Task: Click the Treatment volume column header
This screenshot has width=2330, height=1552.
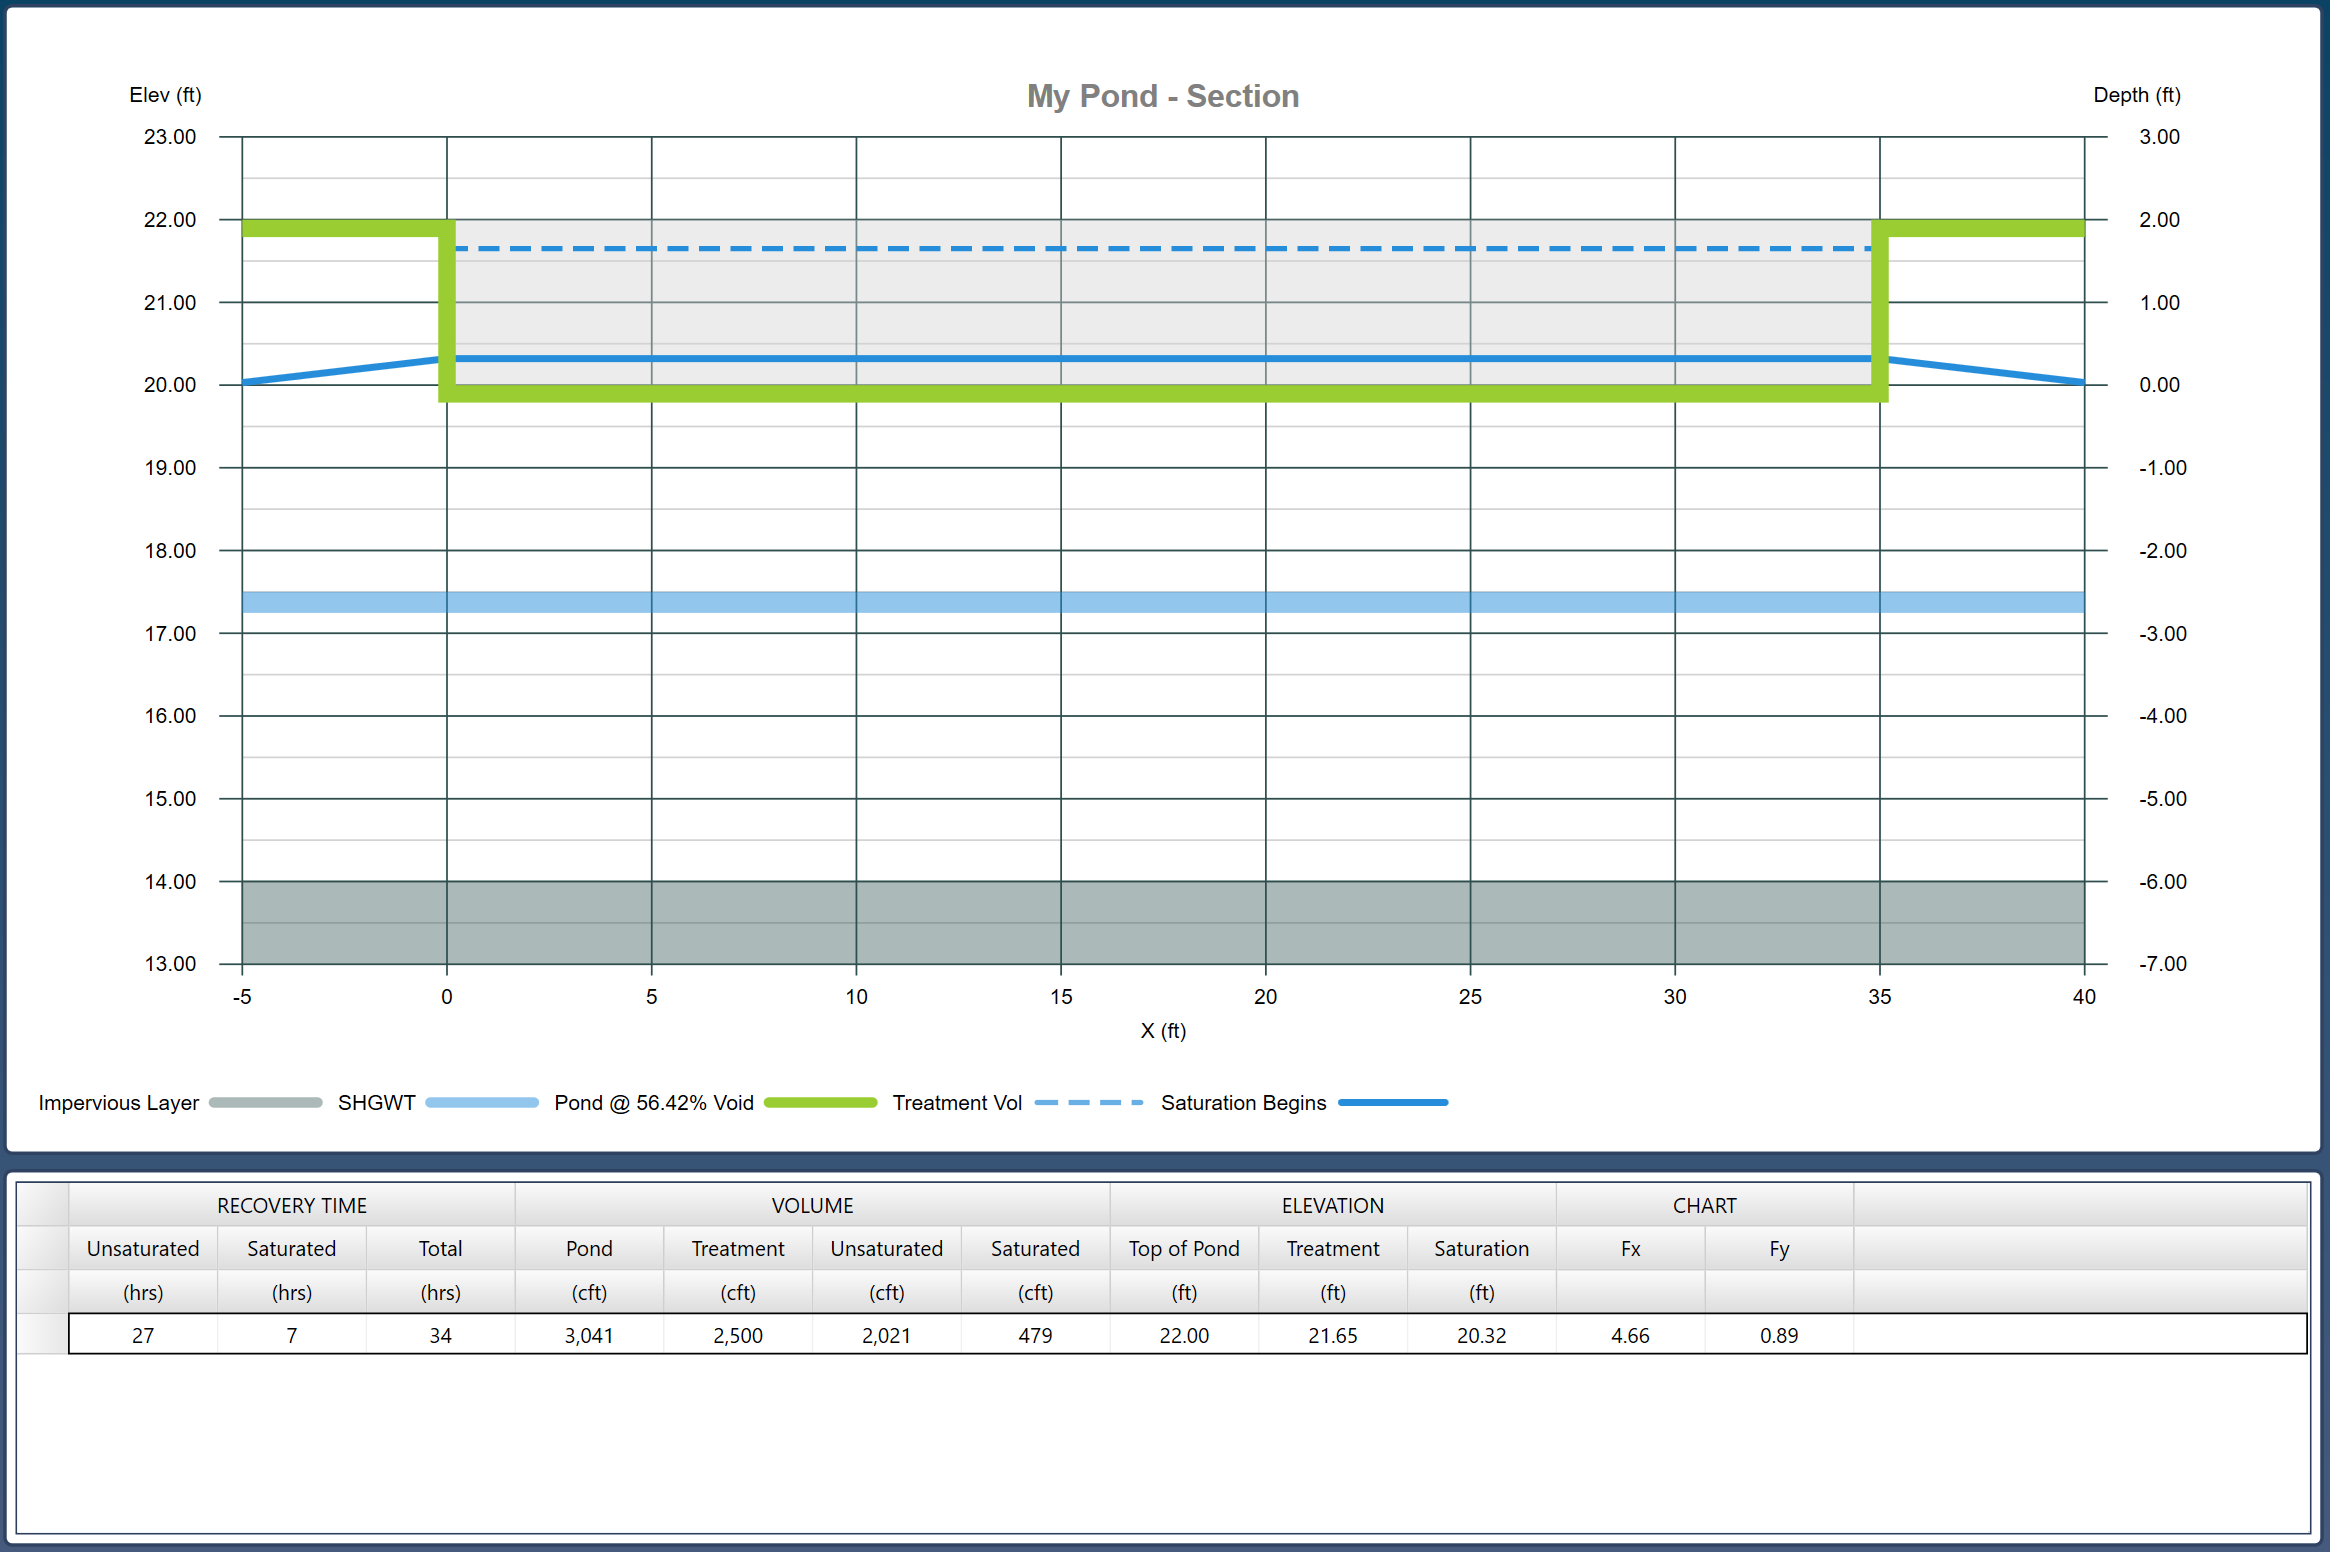Action: [738, 1248]
